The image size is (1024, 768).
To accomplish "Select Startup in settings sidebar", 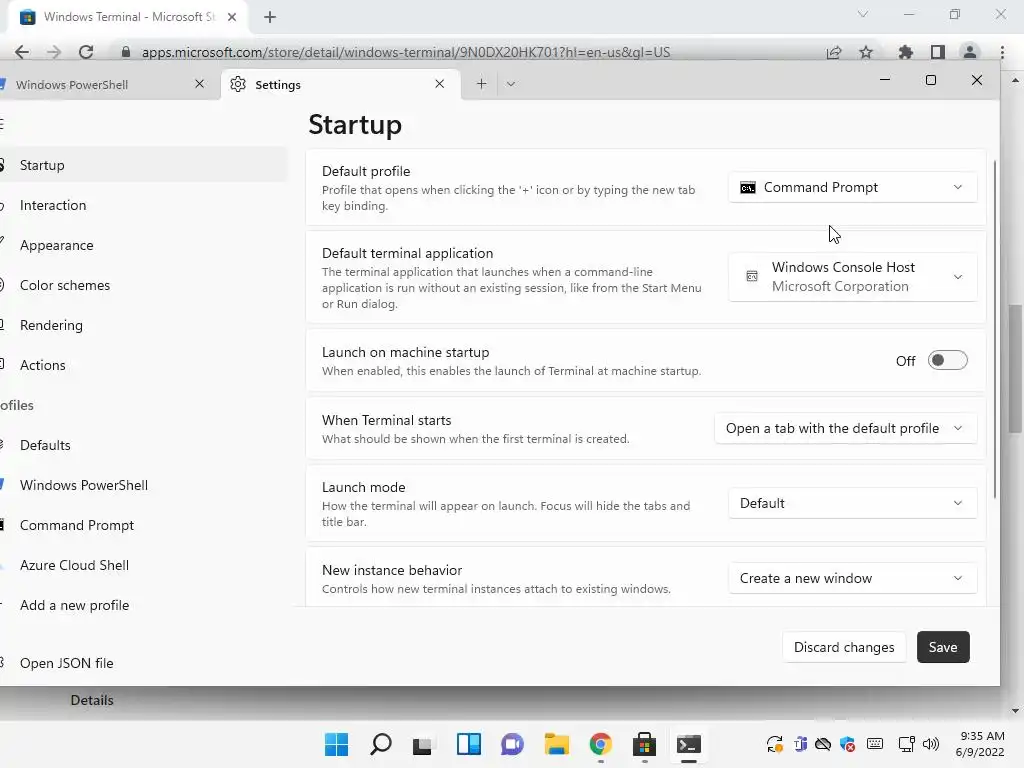I will (142, 165).
